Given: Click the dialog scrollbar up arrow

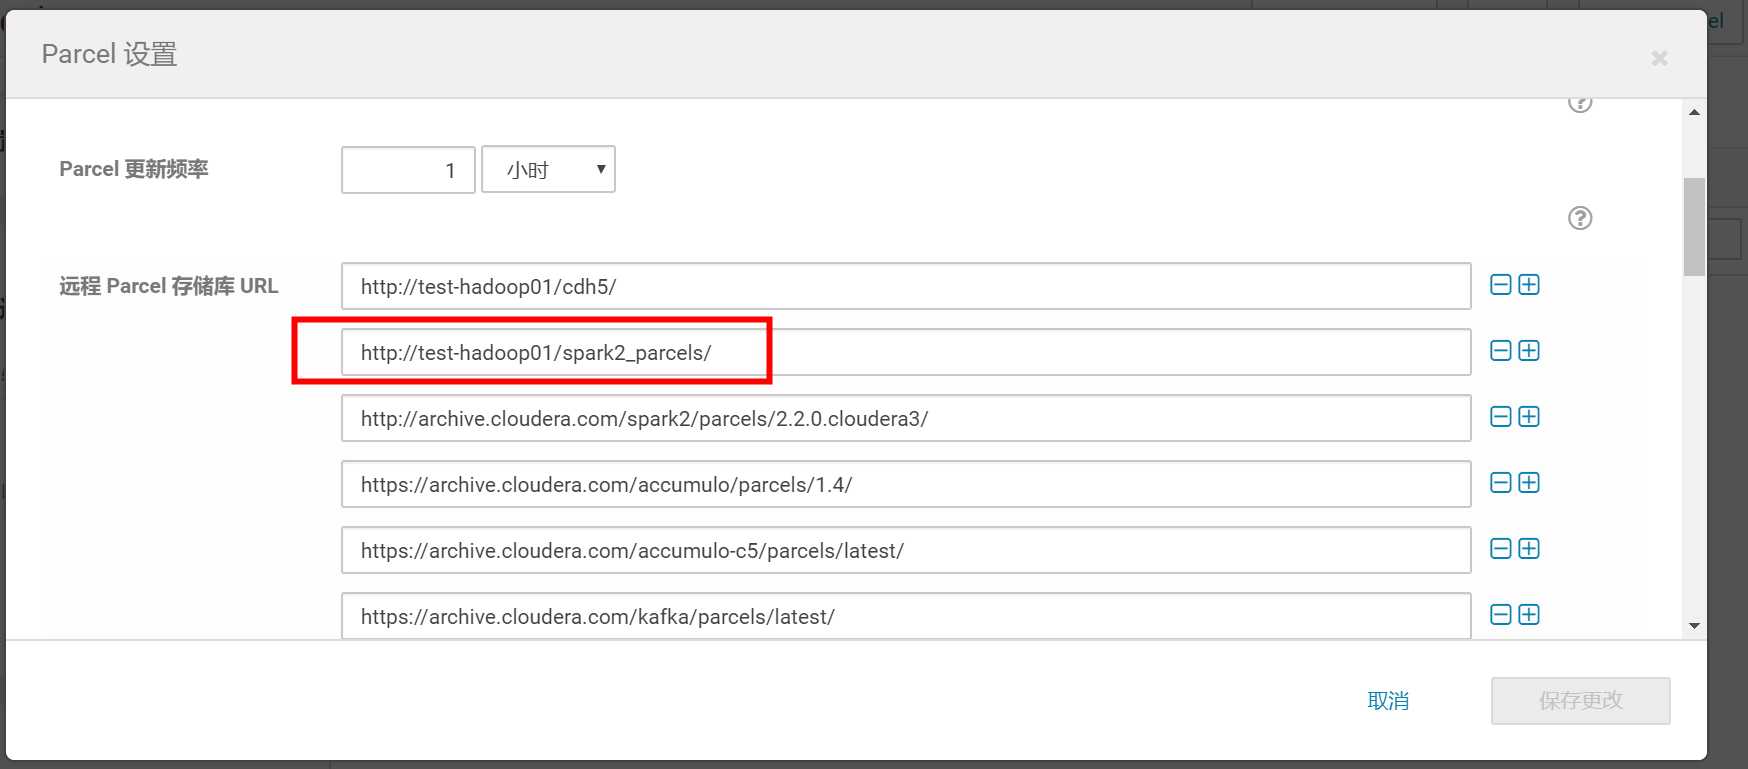Looking at the screenshot, I should pos(1694,112).
